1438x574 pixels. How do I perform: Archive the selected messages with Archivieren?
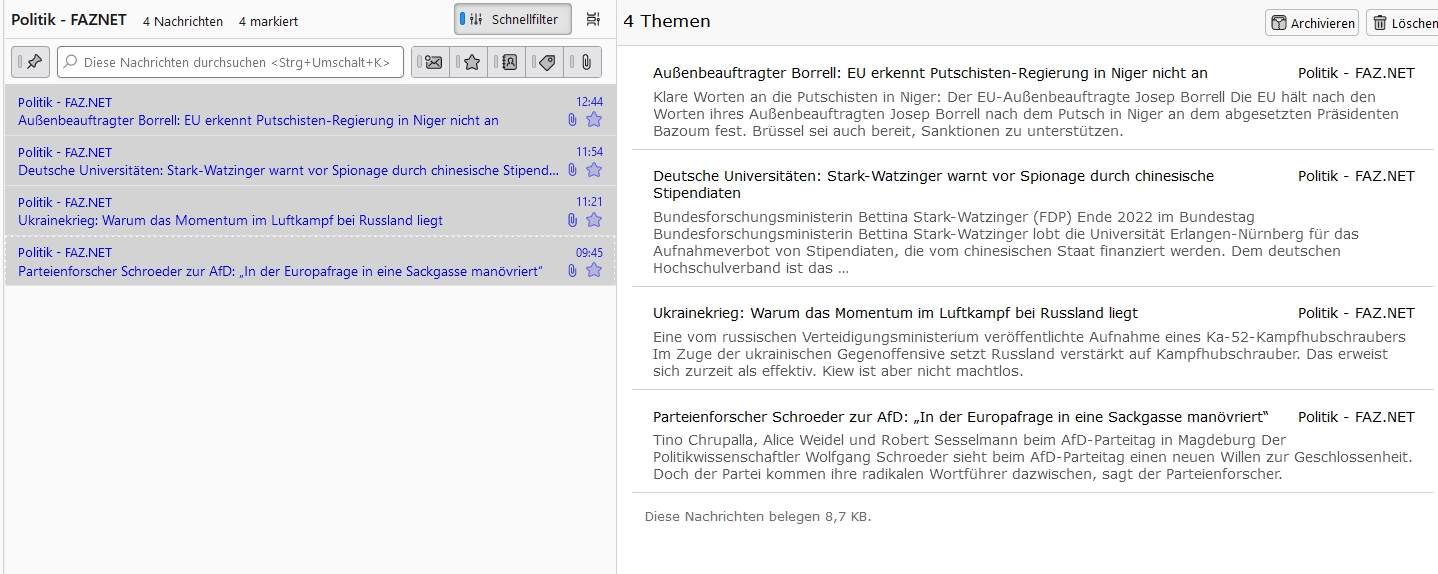[x=1312, y=23]
